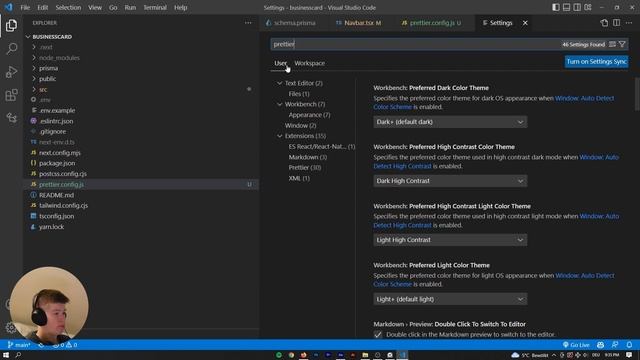
Task: Click the settings editor vertical scrollbar
Action: [x=637, y=94]
